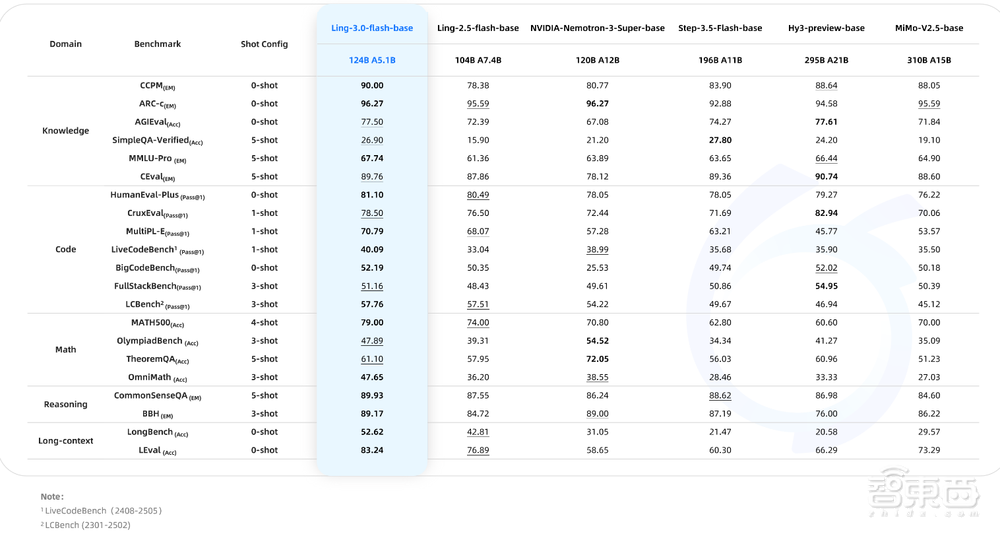Click the 120B A12B model size label

pos(597,60)
